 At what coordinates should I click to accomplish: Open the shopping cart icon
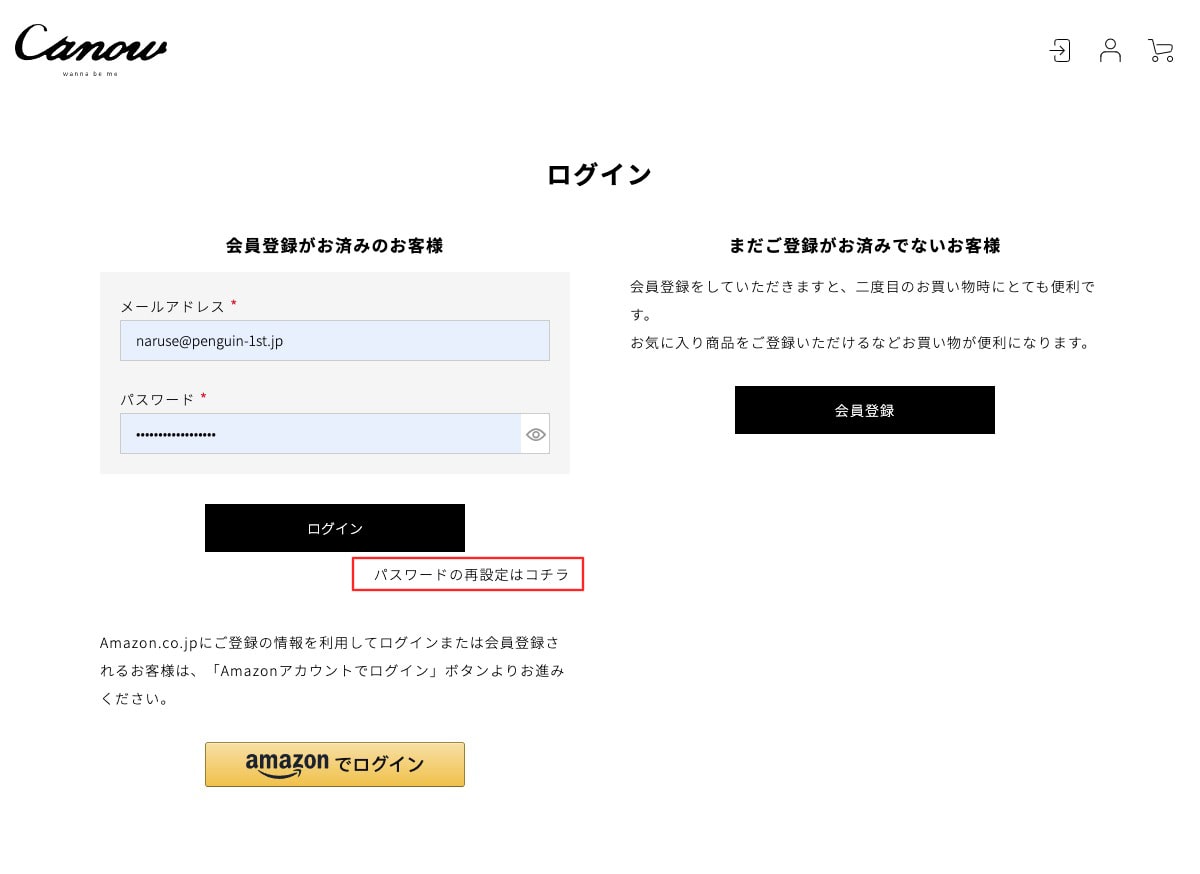pos(1161,50)
